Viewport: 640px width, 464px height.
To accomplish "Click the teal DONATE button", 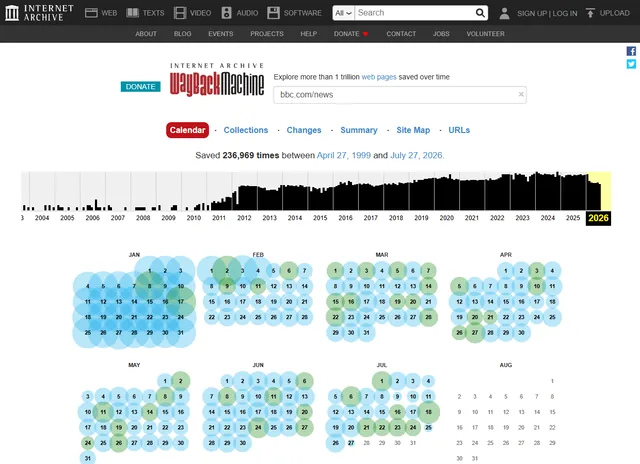I will tap(140, 87).
